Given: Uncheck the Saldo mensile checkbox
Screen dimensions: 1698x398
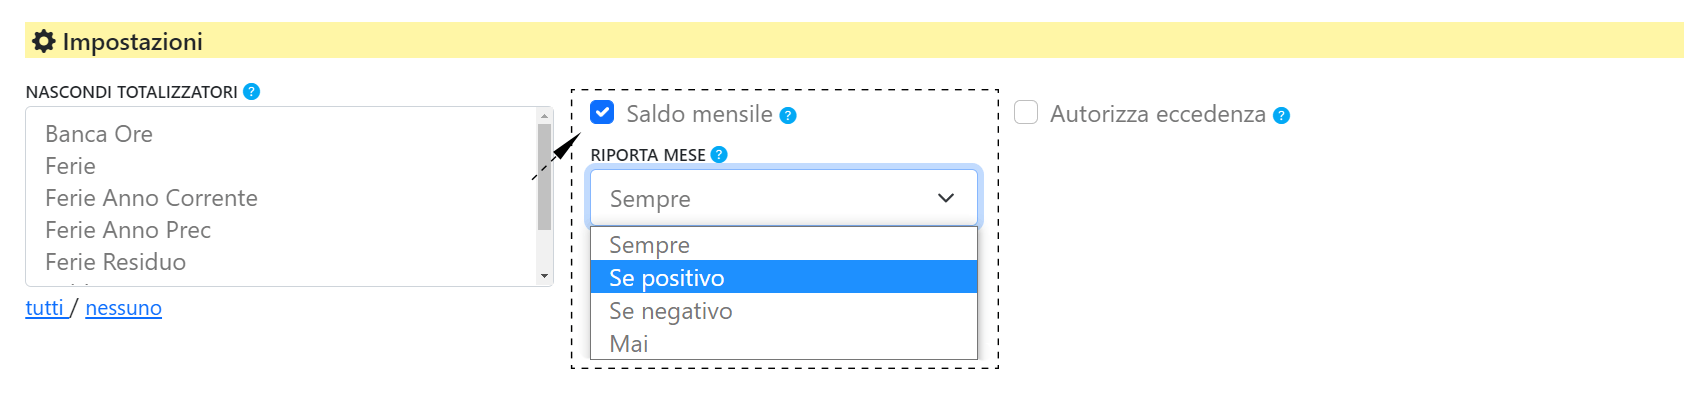Looking at the screenshot, I should (602, 112).
